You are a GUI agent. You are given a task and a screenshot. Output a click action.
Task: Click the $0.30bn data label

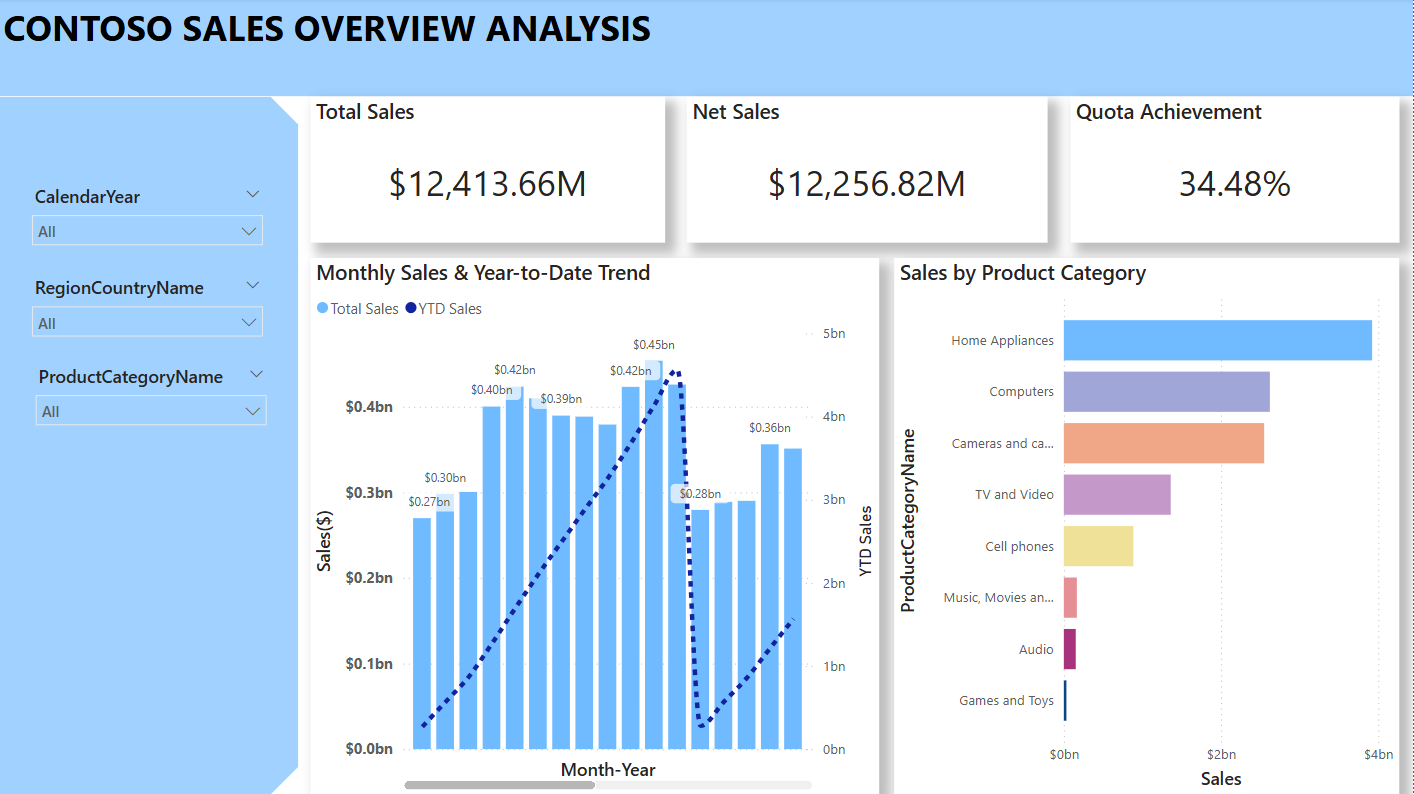445,478
